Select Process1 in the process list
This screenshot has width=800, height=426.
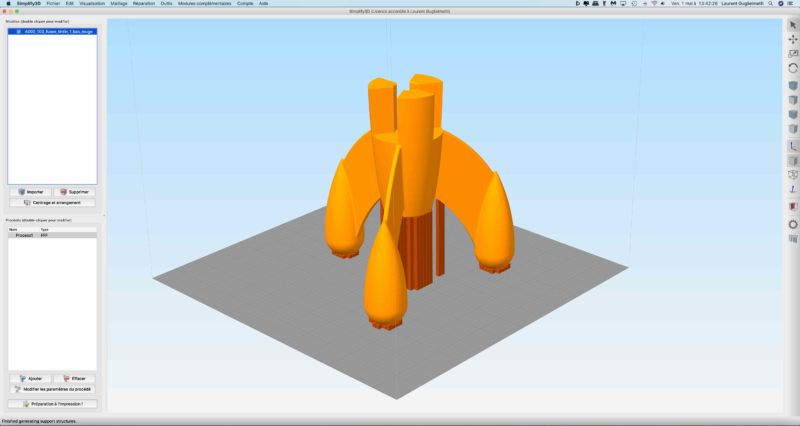[x=22, y=234]
